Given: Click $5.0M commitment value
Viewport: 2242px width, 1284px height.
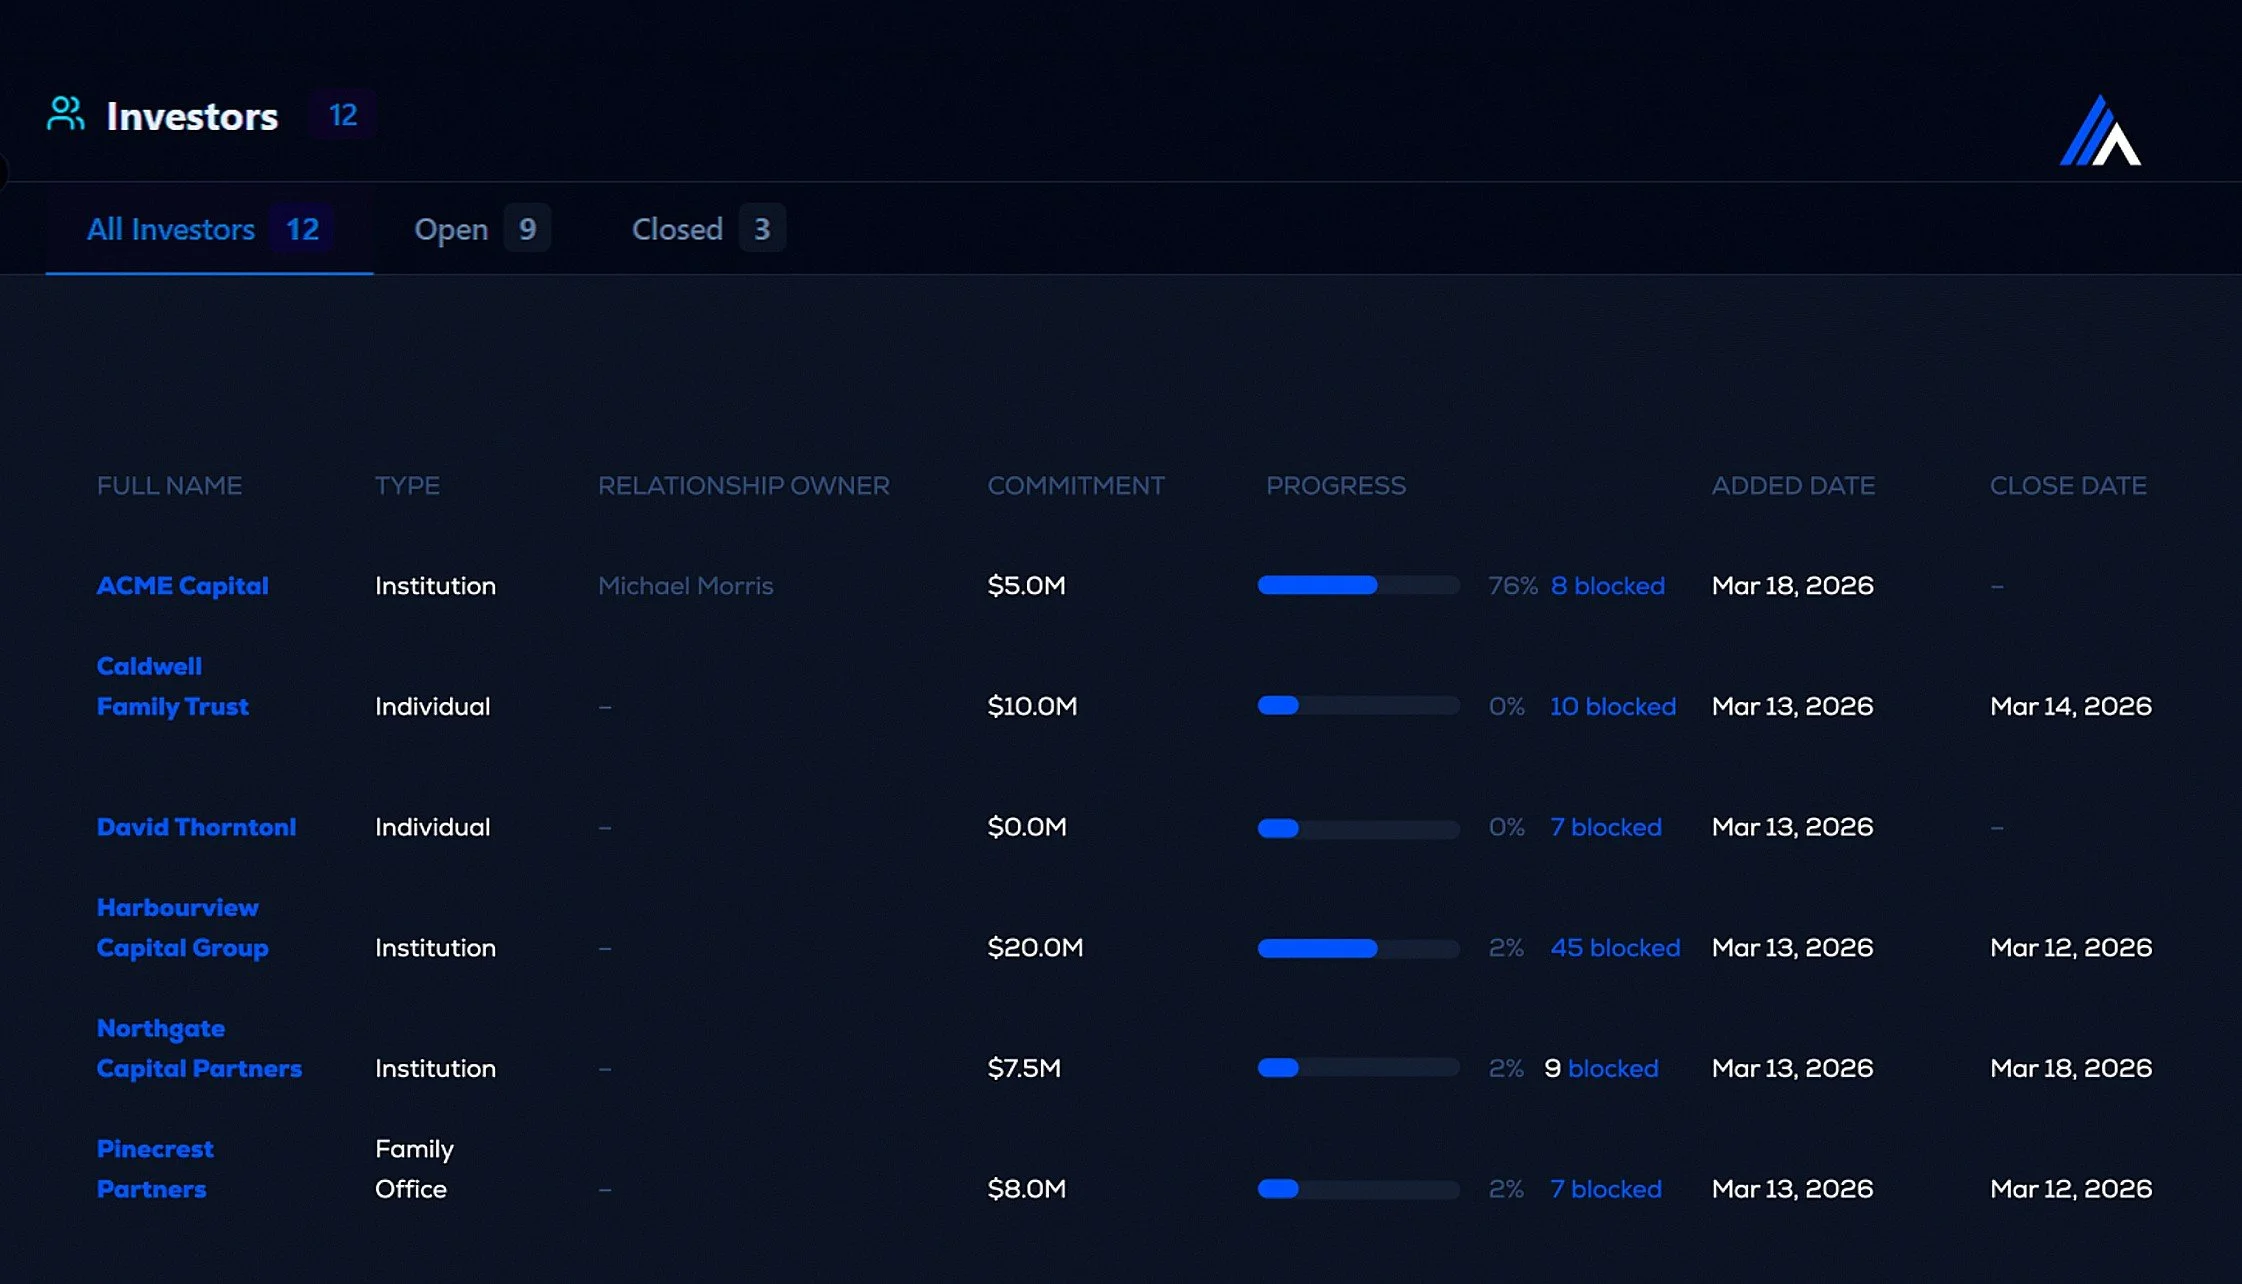Looking at the screenshot, I should (x=1026, y=585).
